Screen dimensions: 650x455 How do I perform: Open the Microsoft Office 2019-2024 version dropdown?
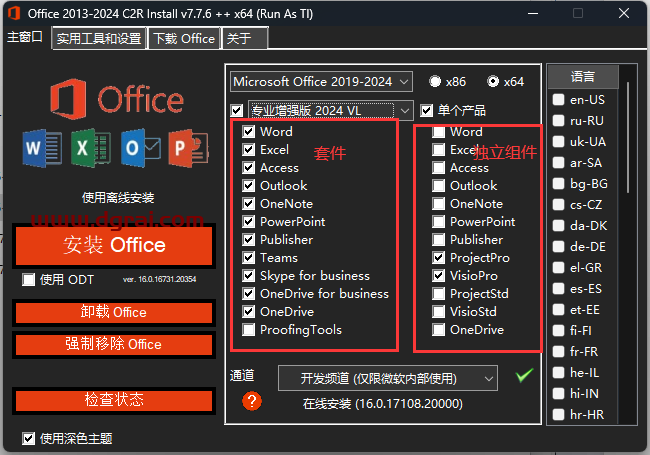321,82
